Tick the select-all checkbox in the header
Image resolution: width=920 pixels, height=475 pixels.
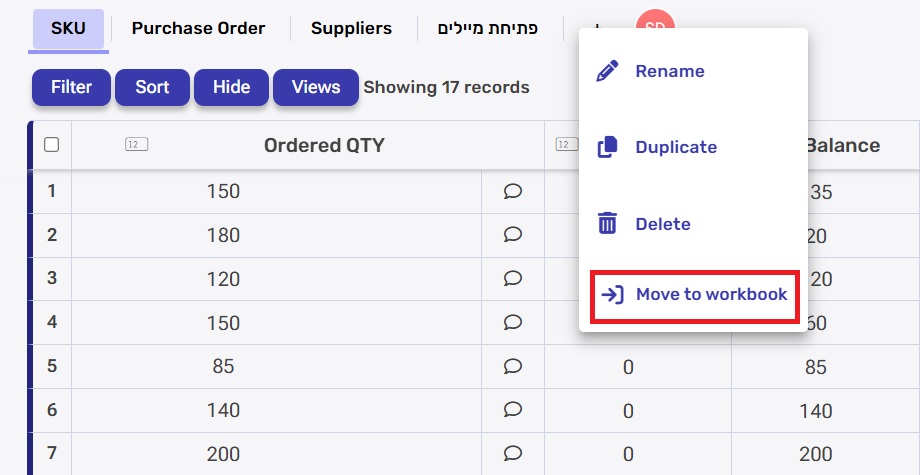[52, 145]
